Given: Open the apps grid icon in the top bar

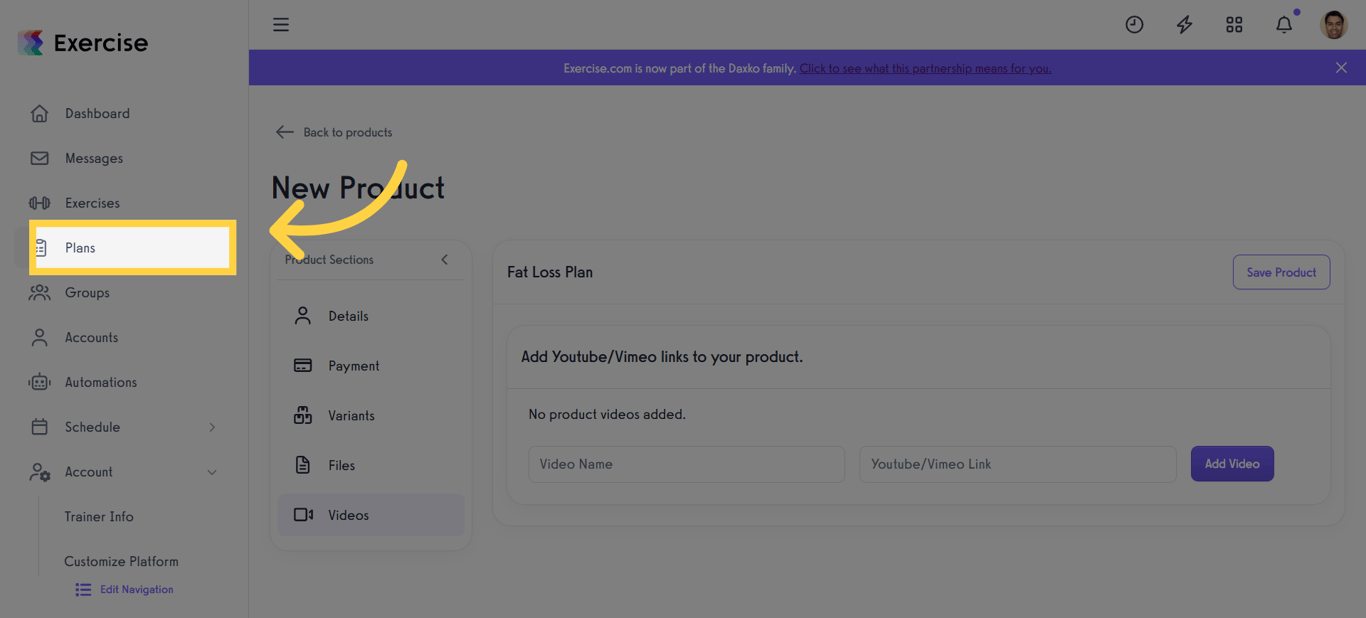Looking at the screenshot, I should tap(1234, 24).
